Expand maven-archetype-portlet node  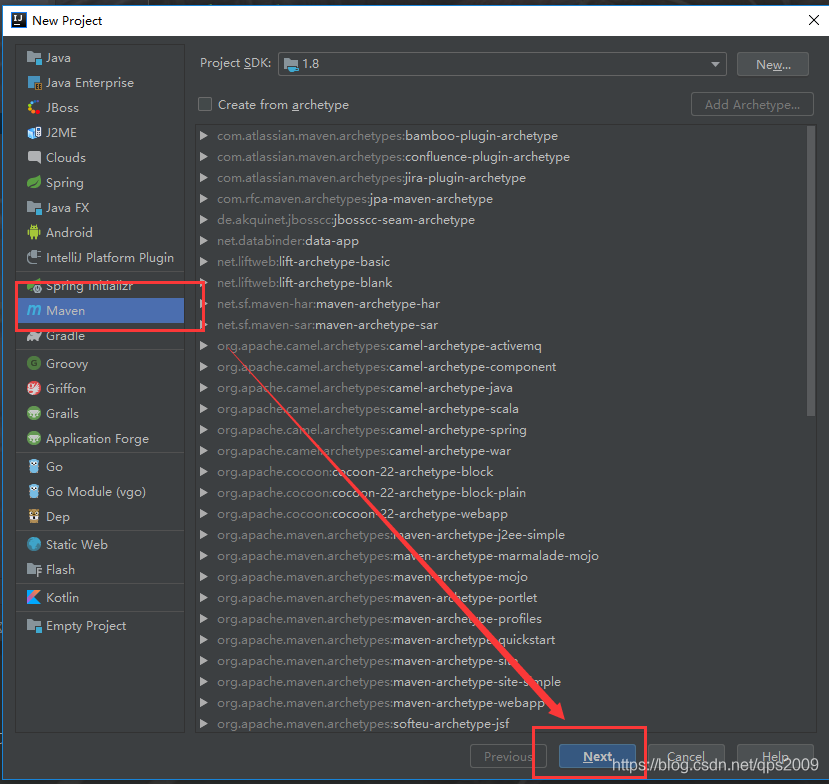pos(204,598)
